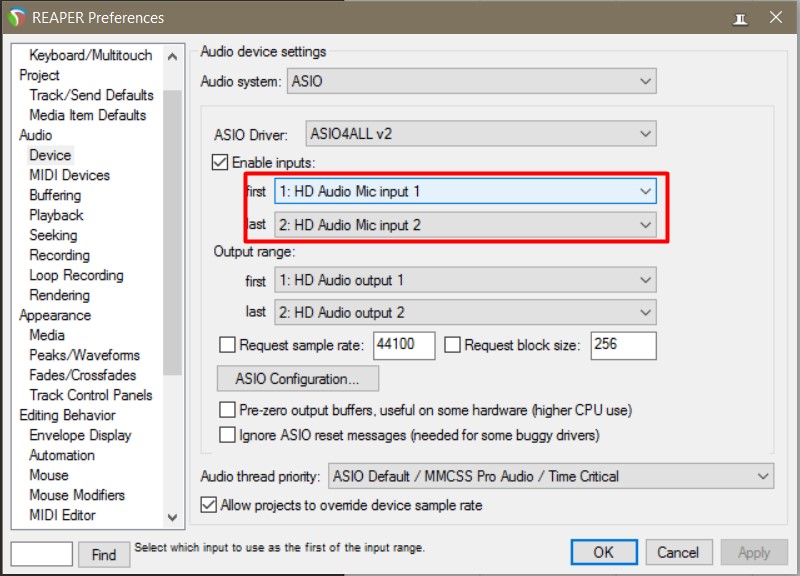The height and width of the screenshot is (576, 800).
Task: Click the preferences search text box
Action: (42, 553)
